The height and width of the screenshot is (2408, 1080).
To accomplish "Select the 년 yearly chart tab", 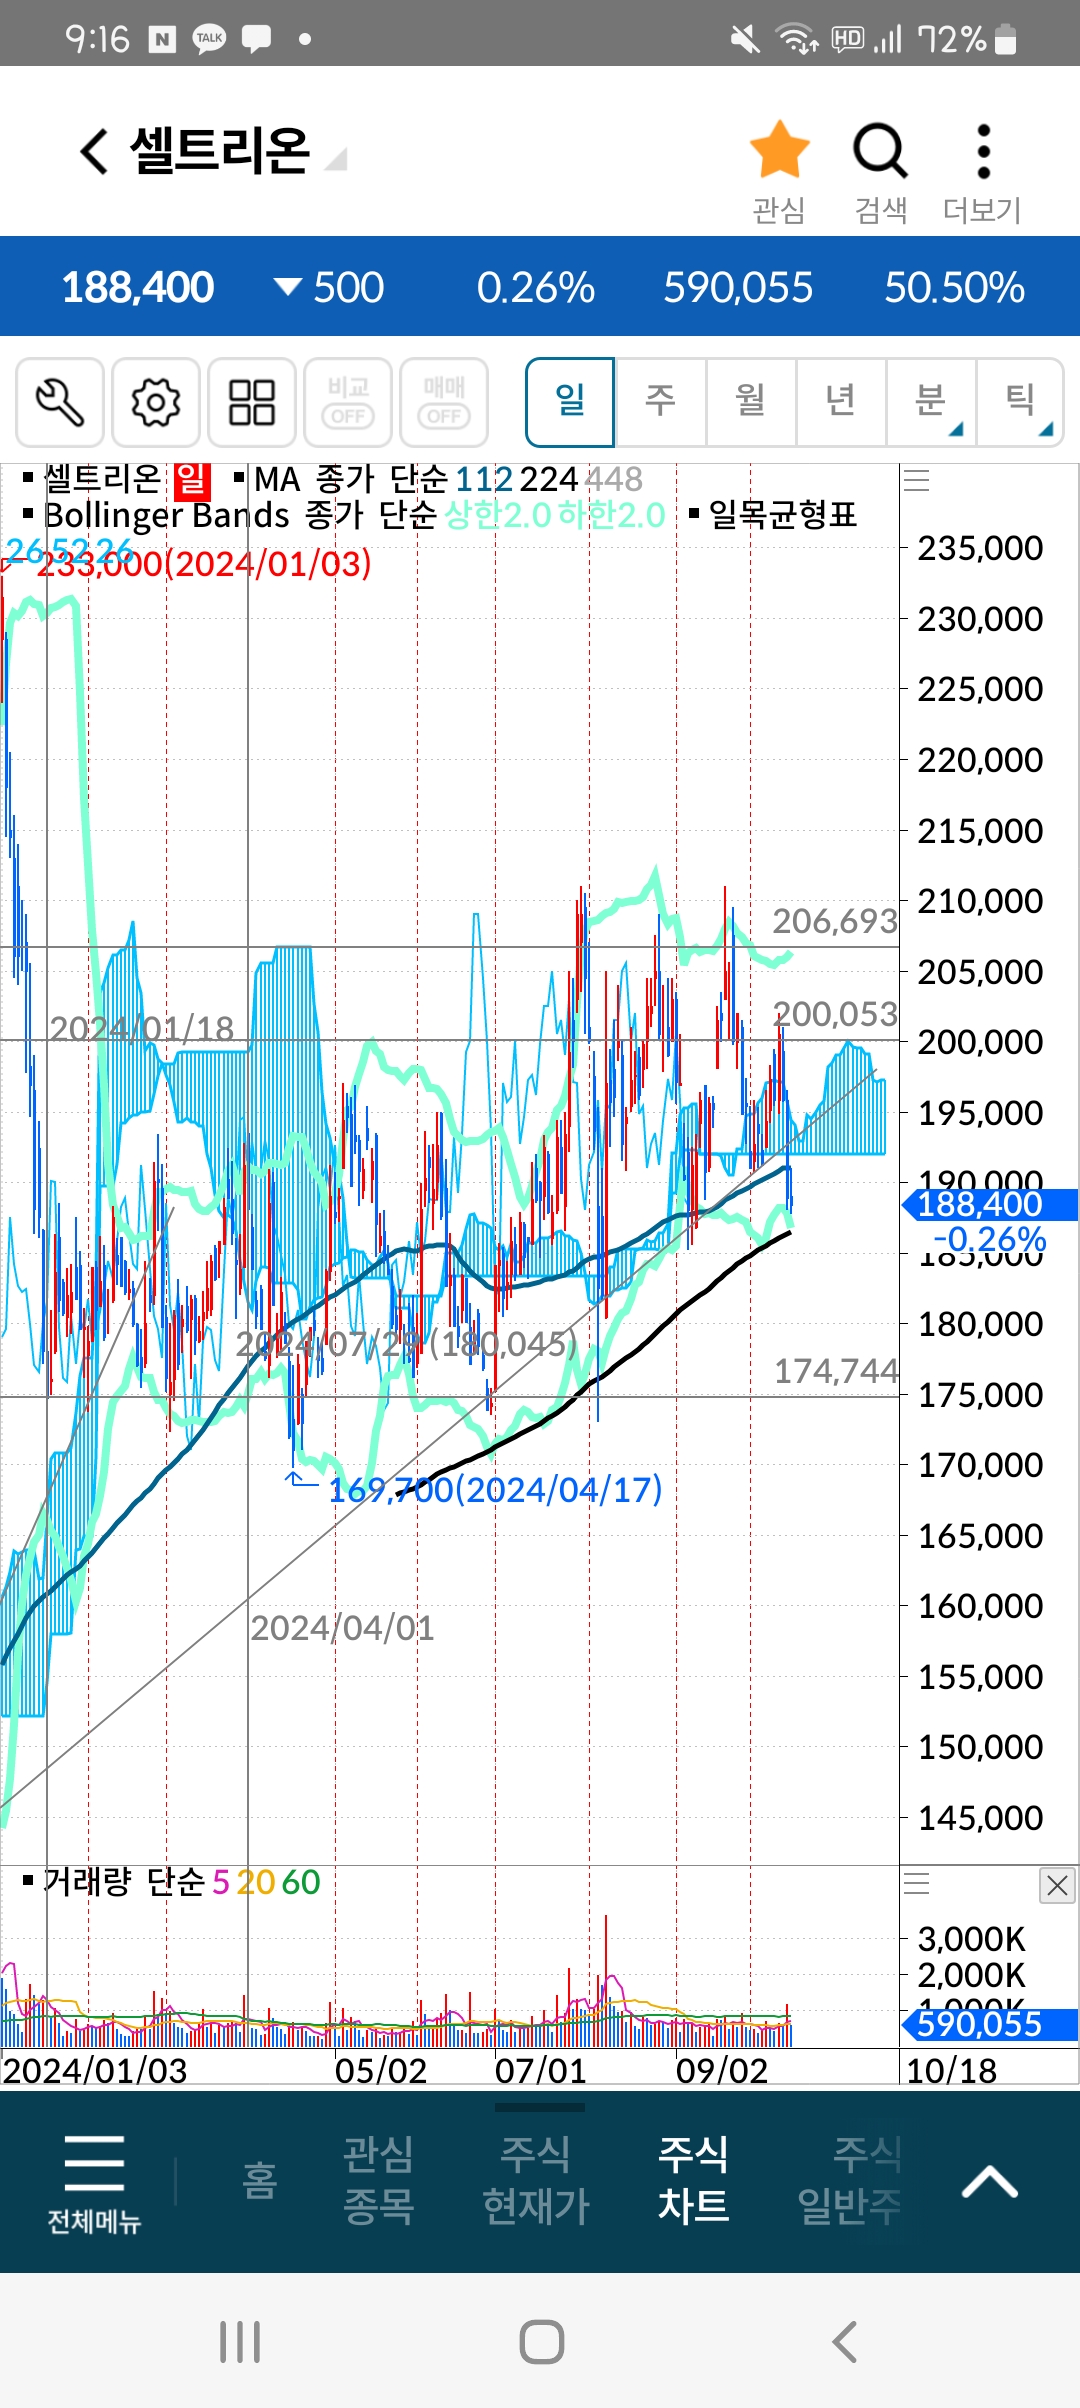I will point(840,402).
